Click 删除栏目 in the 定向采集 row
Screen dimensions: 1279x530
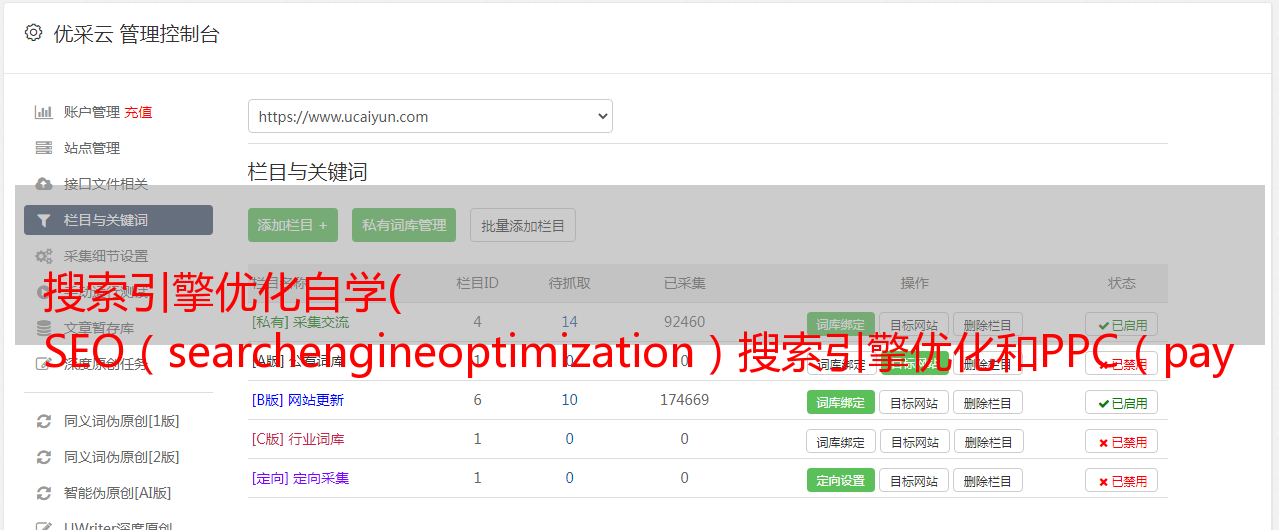988,480
